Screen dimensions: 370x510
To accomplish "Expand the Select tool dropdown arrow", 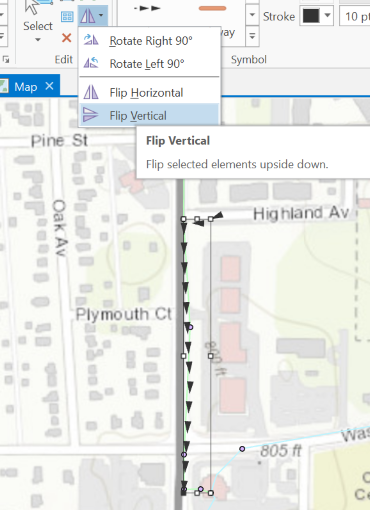I will (x=38, y=40).
